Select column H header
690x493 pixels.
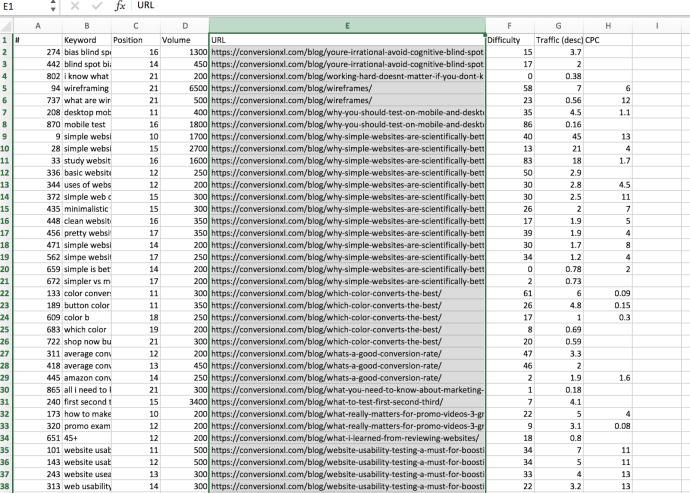608,26
